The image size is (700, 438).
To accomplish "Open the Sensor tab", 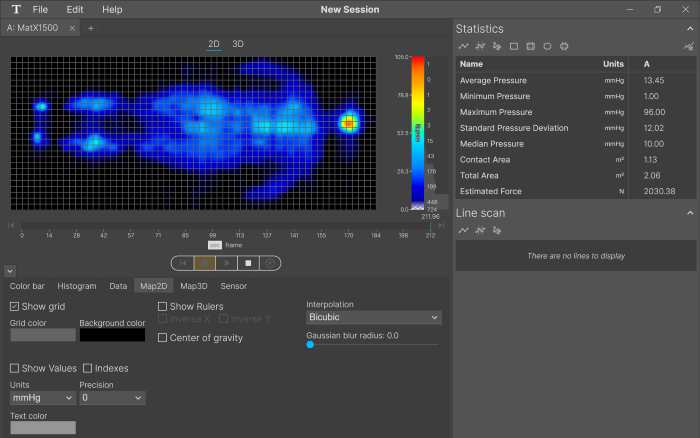I will coord(233,286).
